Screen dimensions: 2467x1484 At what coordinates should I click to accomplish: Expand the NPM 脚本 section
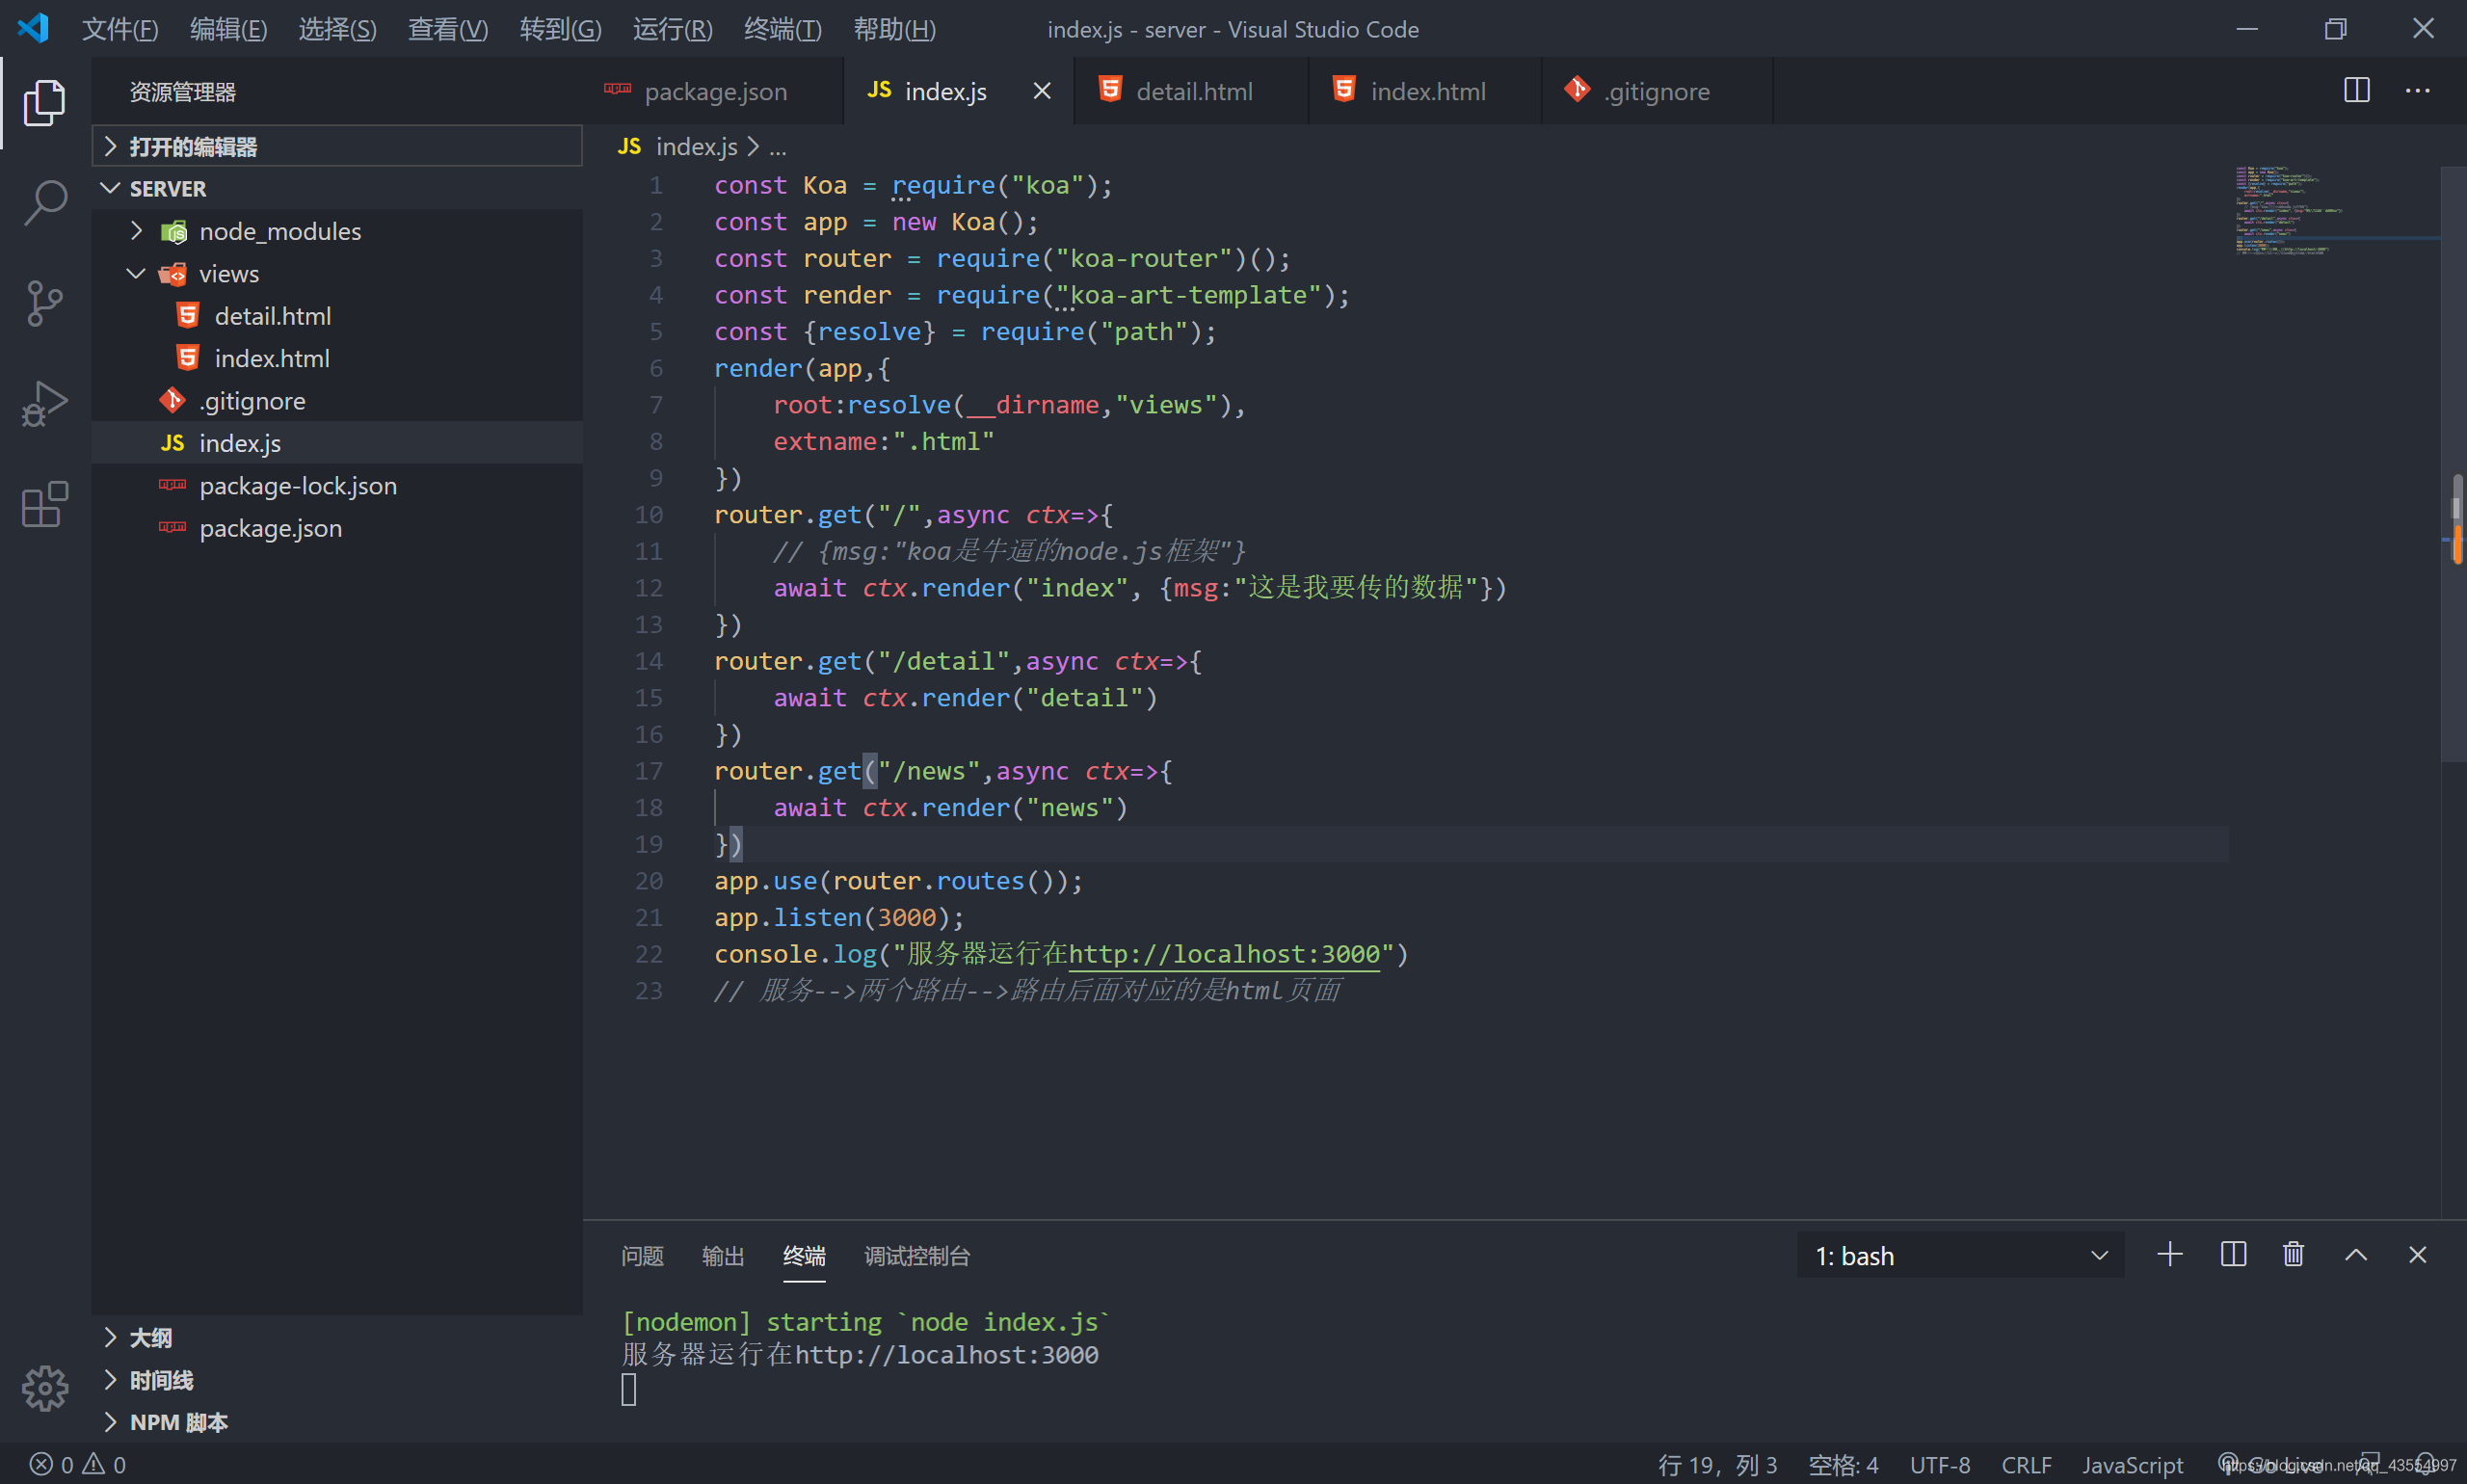337,1422
